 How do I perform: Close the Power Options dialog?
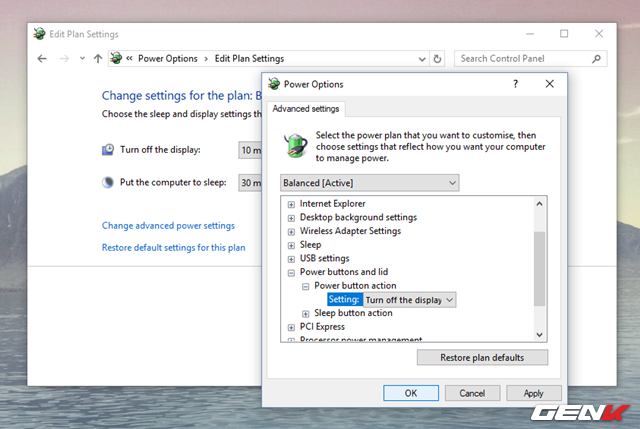[x=550, y=84]
